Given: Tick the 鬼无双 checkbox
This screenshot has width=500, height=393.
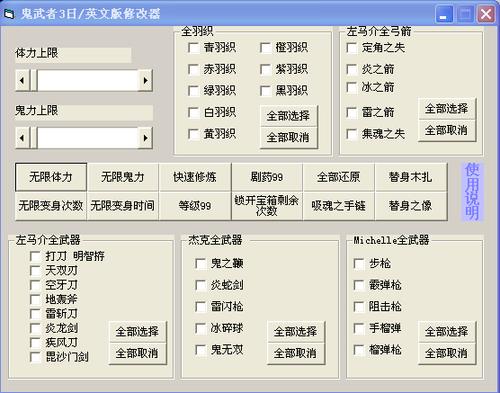Looking at the screenshot, I should (201, 350).
